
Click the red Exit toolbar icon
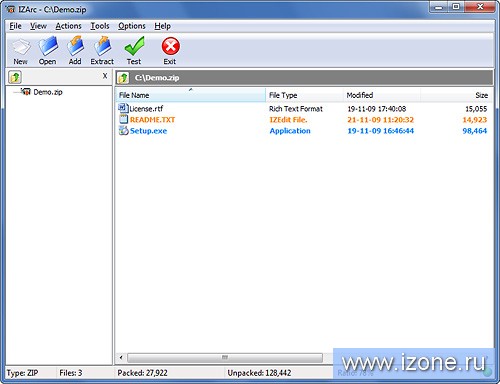click(x=170, y=46)
